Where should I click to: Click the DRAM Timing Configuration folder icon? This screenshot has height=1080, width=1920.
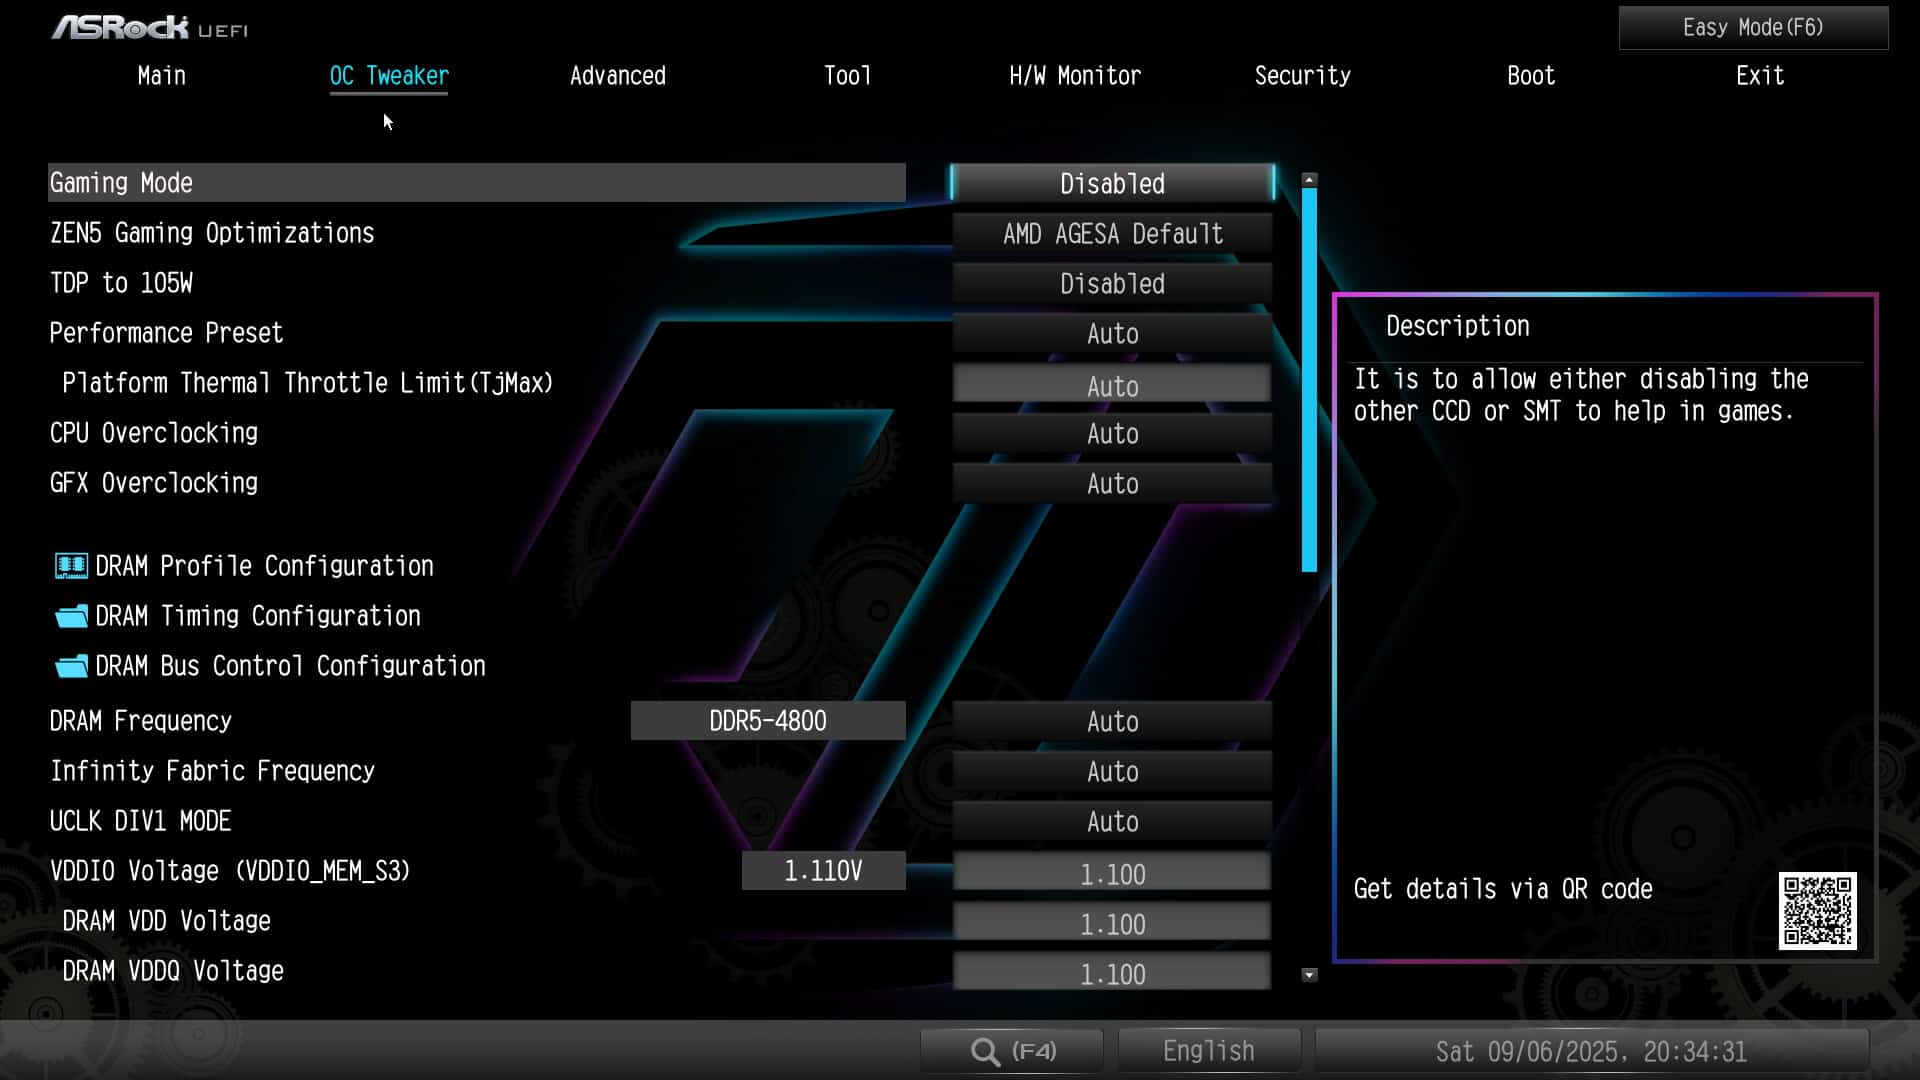pos(71,616)
